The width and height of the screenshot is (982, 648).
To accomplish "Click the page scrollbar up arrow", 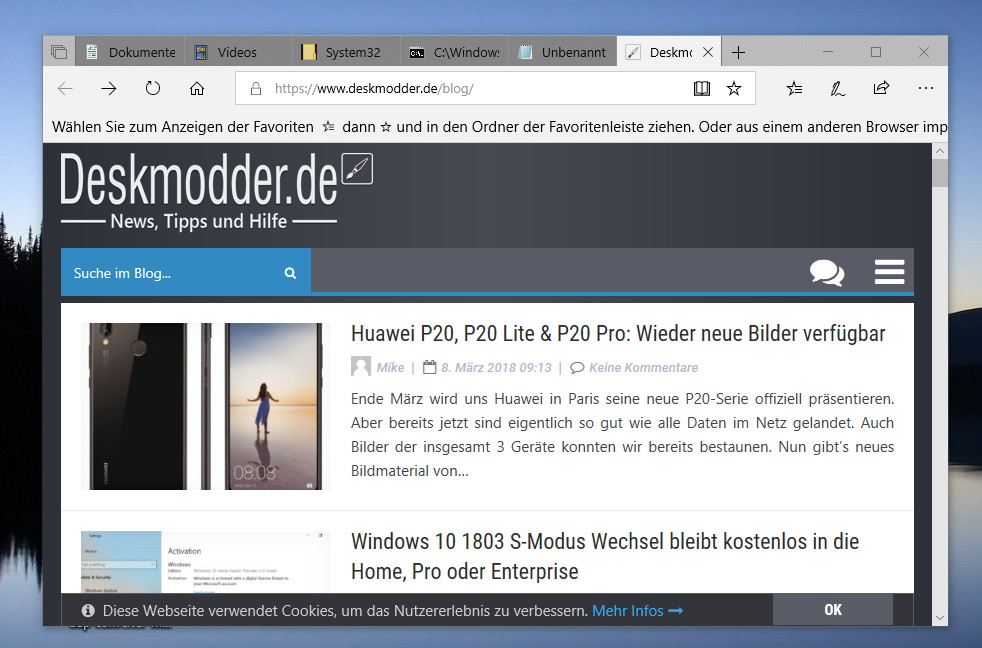I will click(x=940, y=151).
